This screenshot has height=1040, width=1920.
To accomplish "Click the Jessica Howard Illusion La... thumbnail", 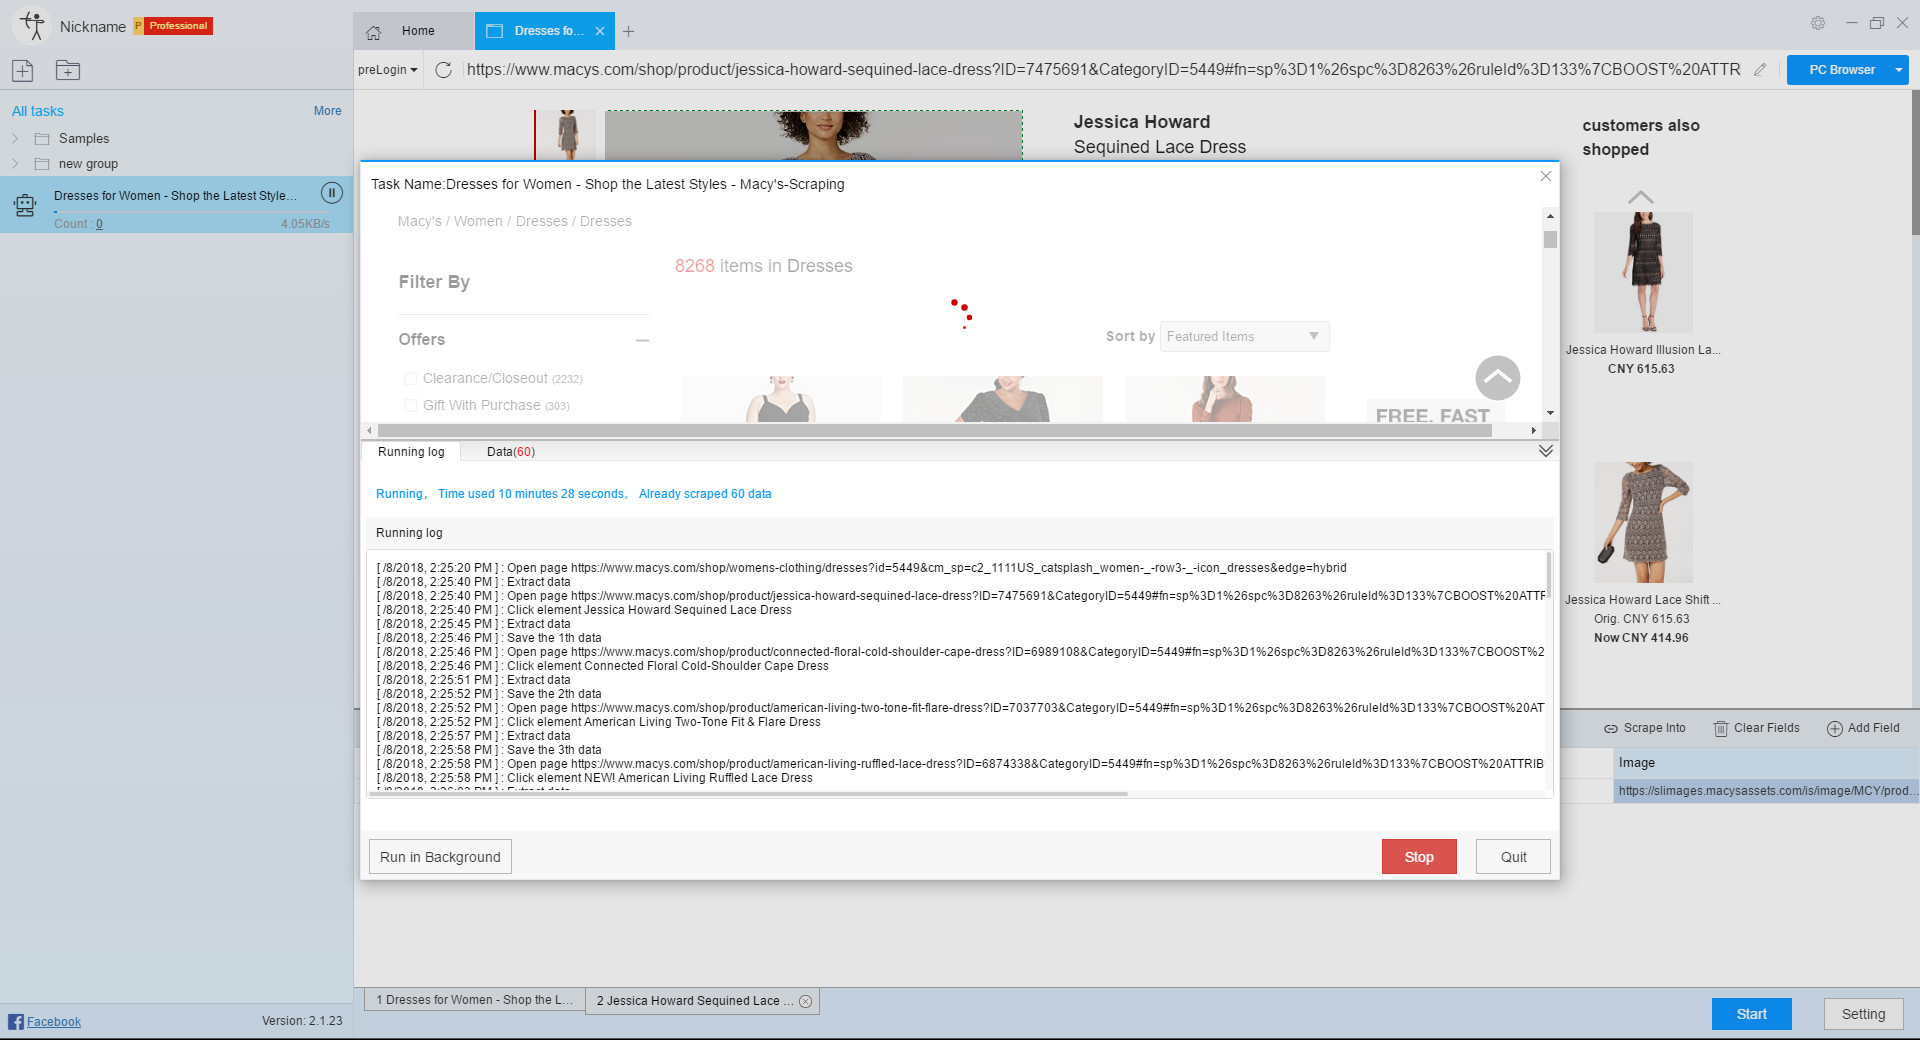I will tap(1643, 272).
